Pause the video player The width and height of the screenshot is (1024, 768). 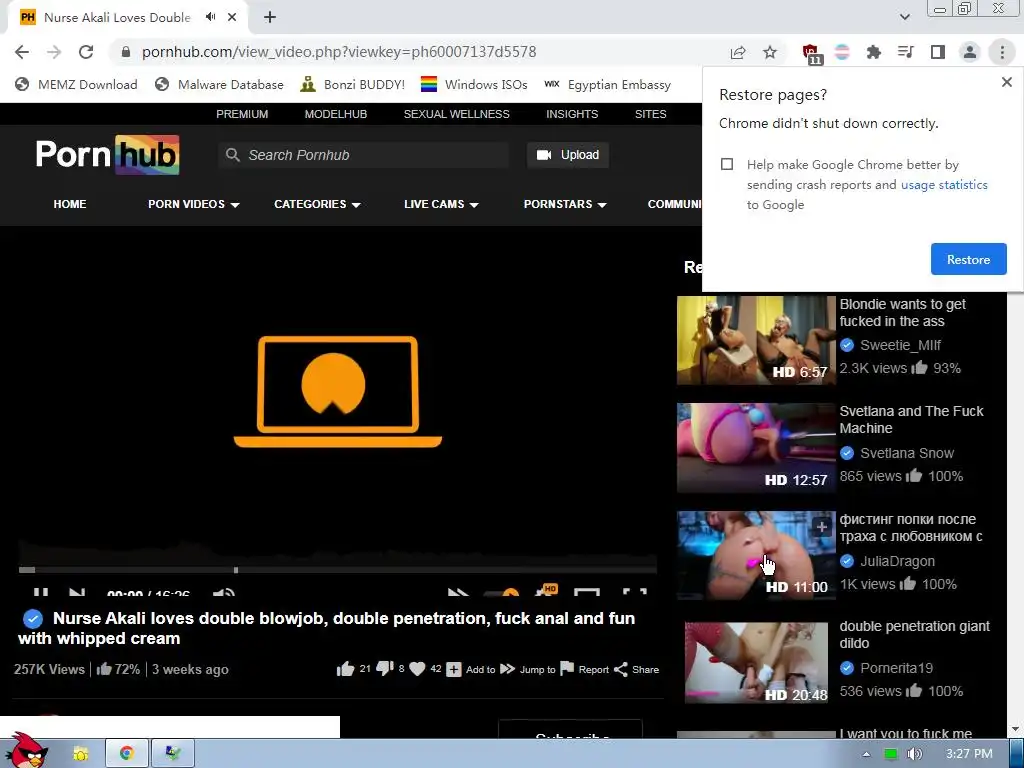point(40,592)
